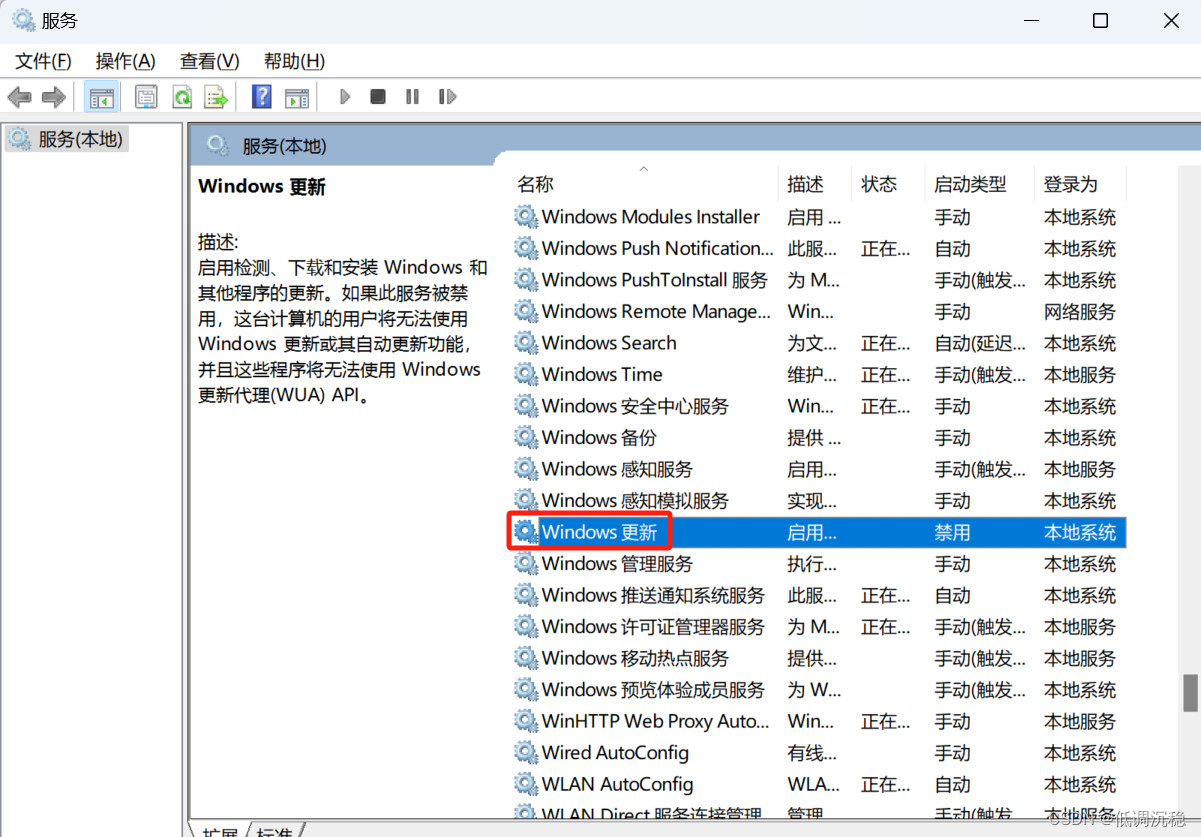Click 正在... status in WLAN AutoConfig row
The width and height of the screenshot is (1201, 837).
(885, 784)
